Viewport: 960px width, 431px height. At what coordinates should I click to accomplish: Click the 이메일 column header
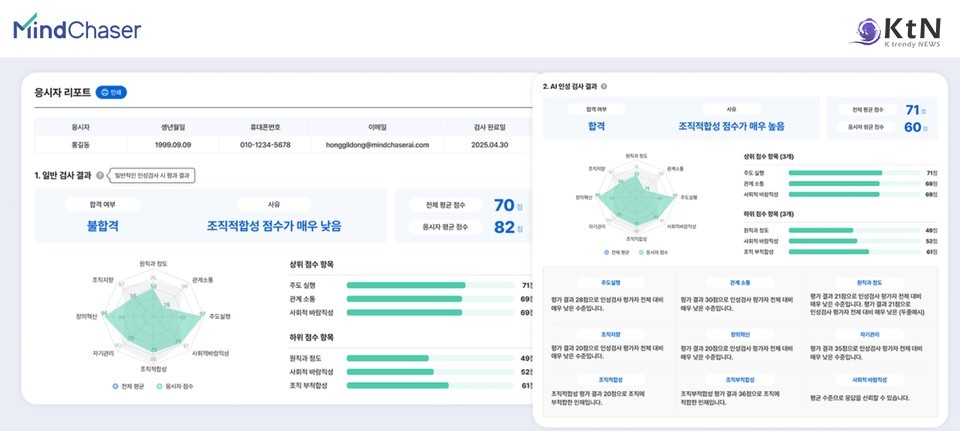pyautogui.click(x=377, y=127)
